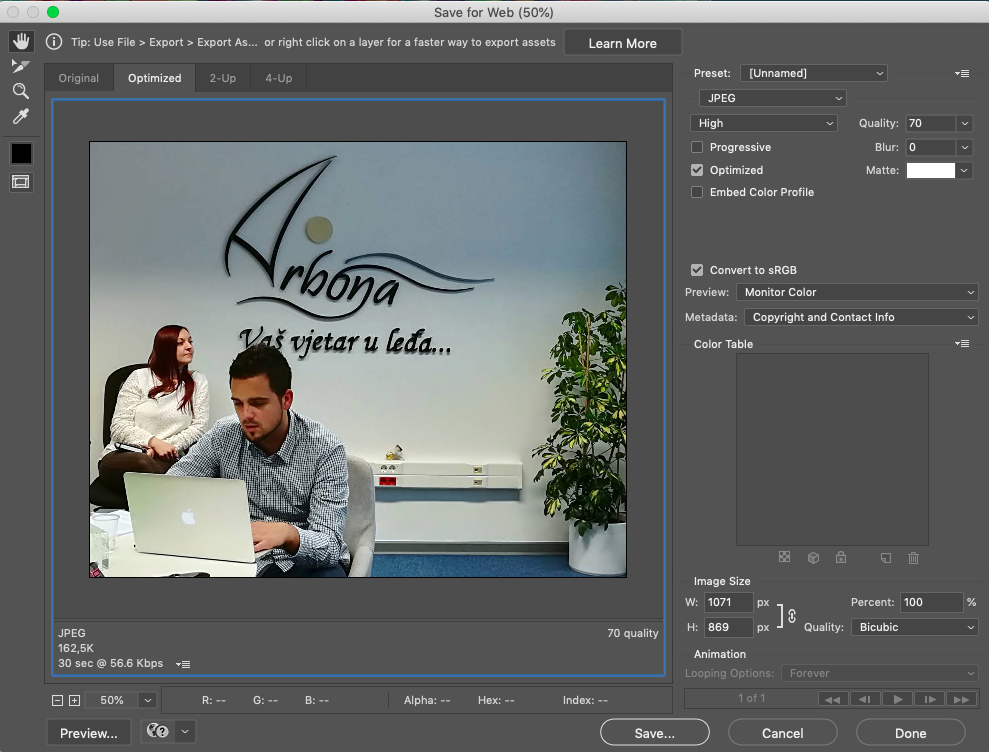Viewport: 989px width, 752px height.
Task: Click the previous frame button
Action: click(x=865, y=699)
